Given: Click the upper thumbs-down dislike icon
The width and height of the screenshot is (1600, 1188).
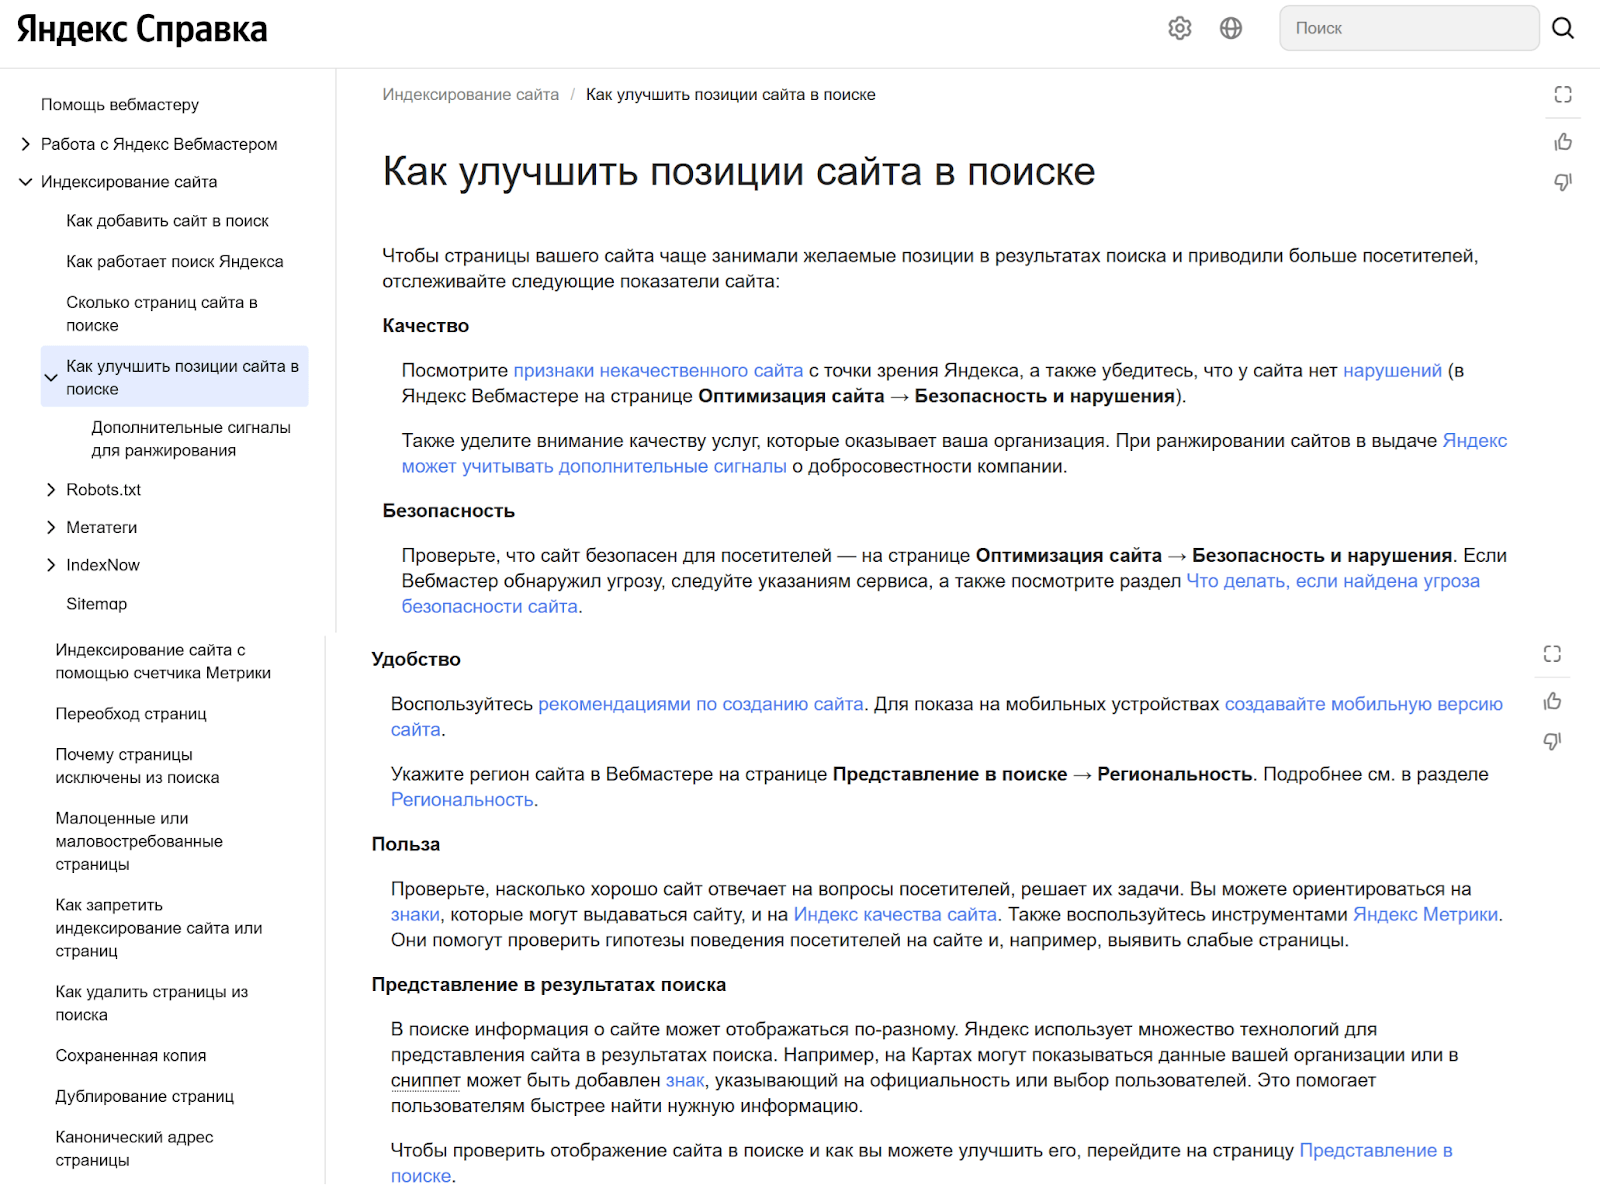Looking at the screenshot, I should click(x=1563, y=182).
